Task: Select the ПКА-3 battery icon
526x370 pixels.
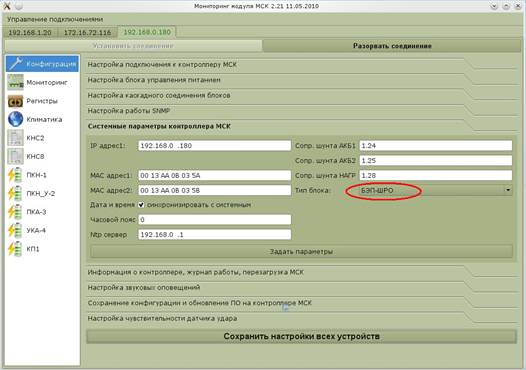Action: coord(15,212)
